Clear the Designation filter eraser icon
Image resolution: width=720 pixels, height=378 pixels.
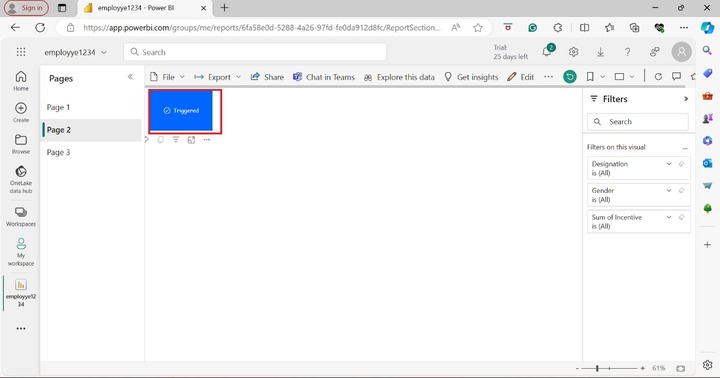(681, 164)
